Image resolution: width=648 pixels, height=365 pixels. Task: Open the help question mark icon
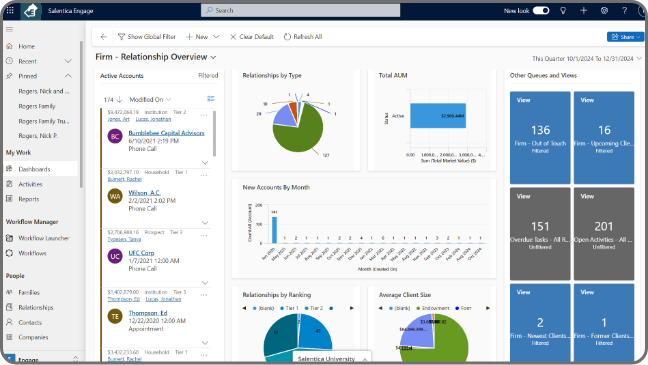coord(624,10)
